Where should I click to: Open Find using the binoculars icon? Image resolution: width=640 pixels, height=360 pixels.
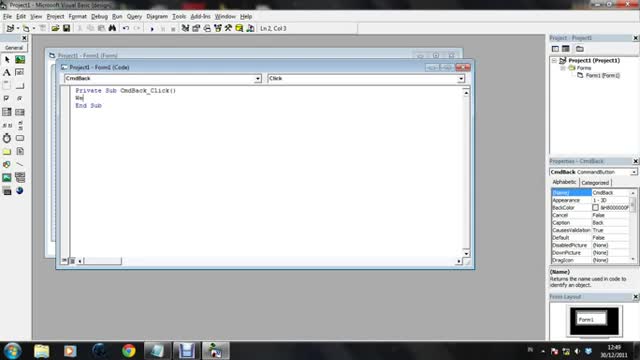coord(112,28)
